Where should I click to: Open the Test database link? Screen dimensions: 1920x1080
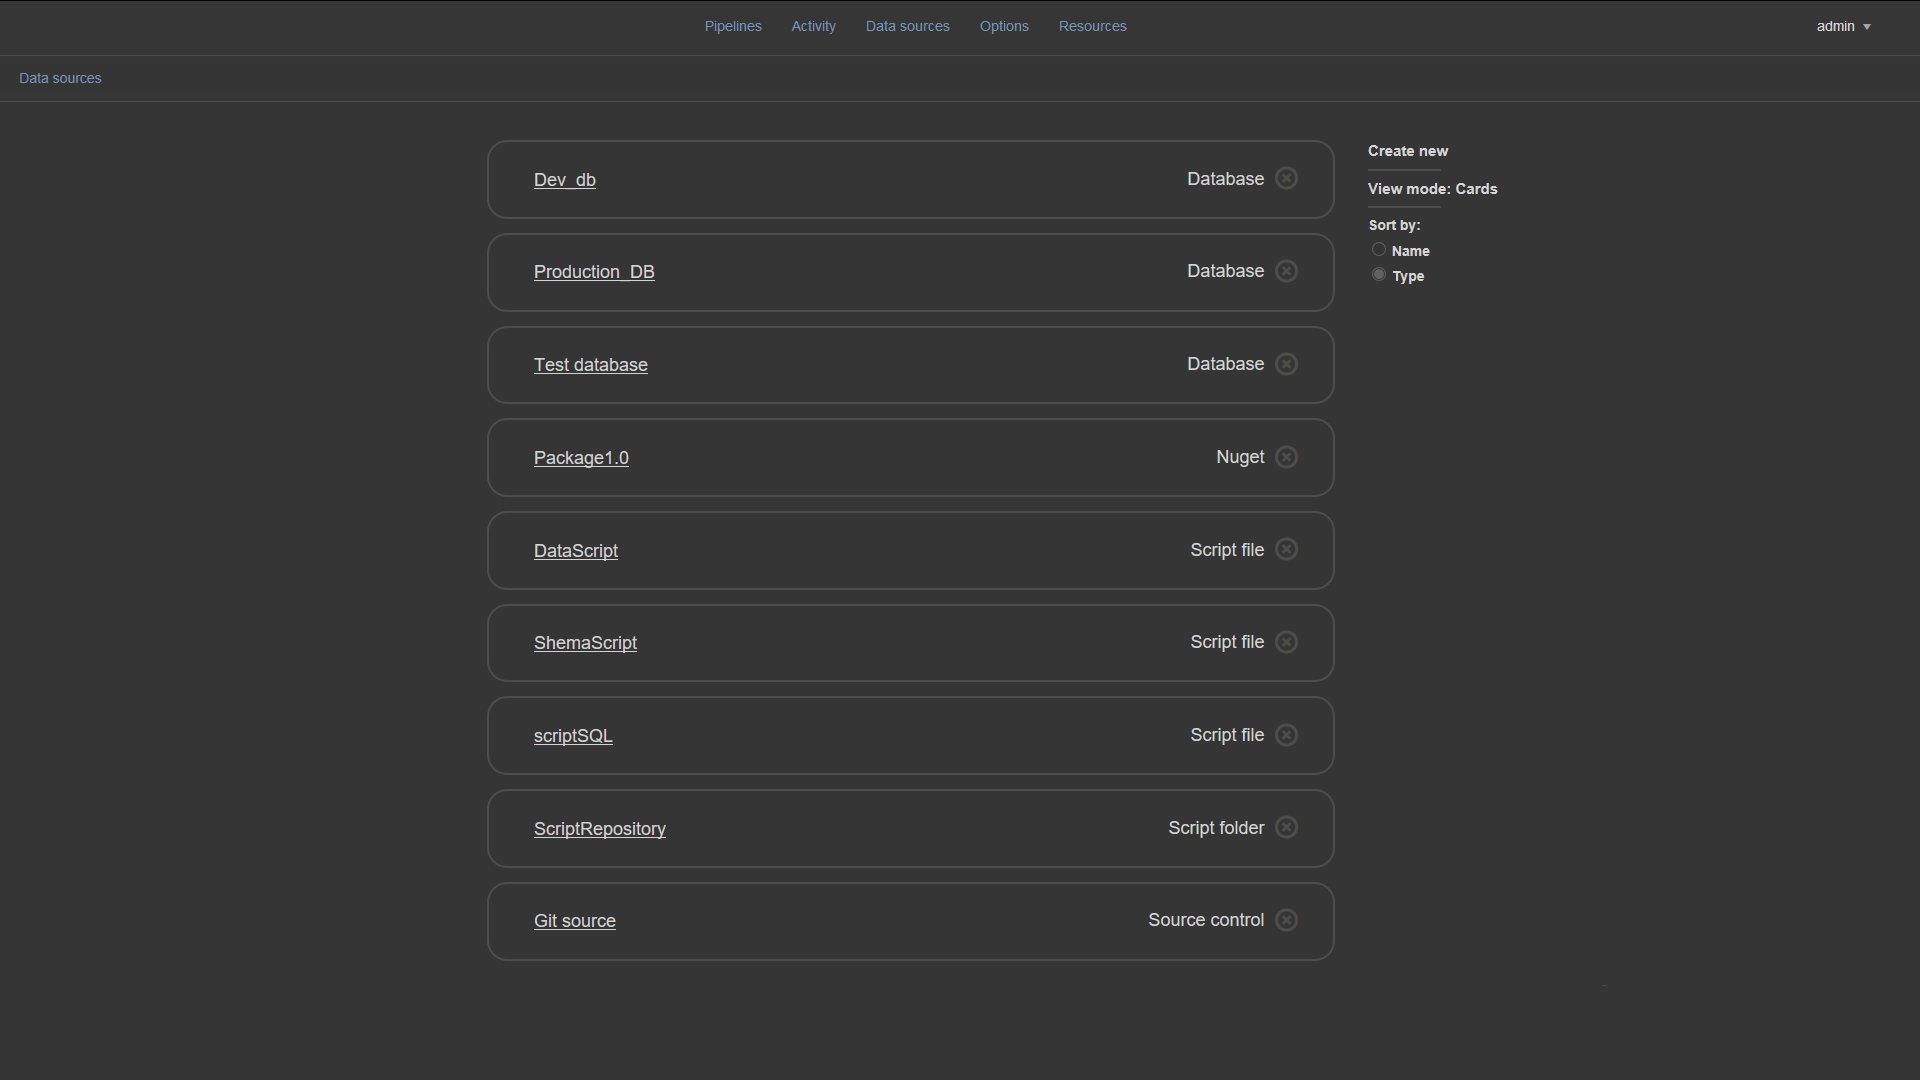point(590,365)
